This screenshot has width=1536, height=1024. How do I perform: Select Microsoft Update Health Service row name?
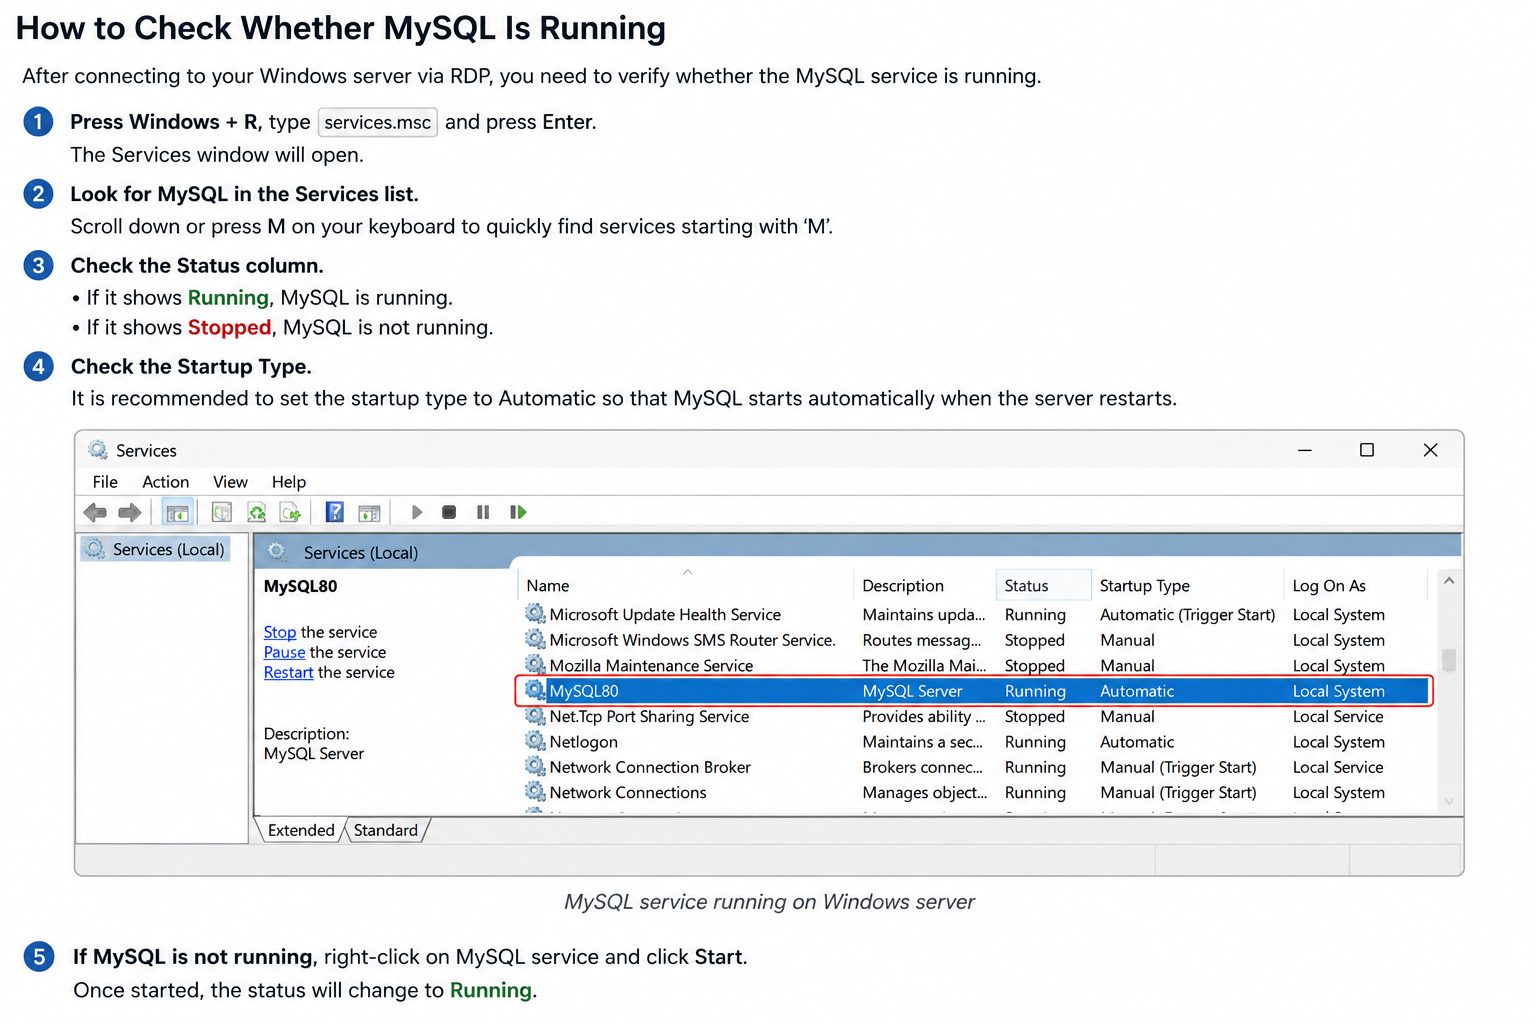click(x=665, y=615)
